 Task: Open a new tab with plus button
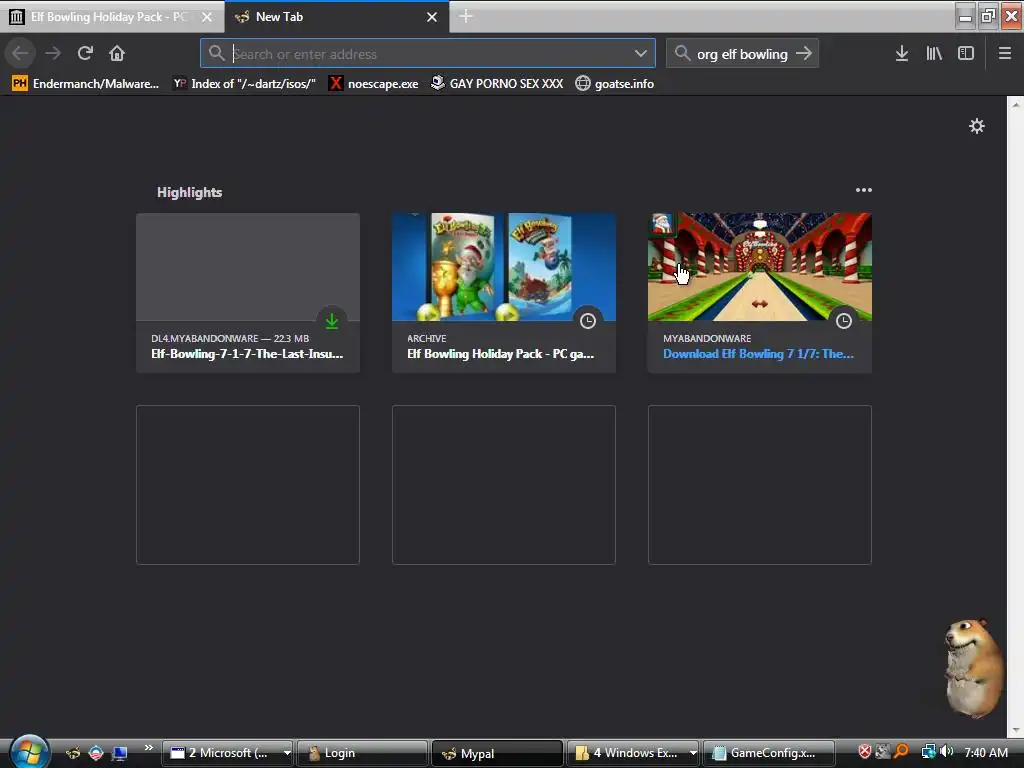click(x=466, y=16)
